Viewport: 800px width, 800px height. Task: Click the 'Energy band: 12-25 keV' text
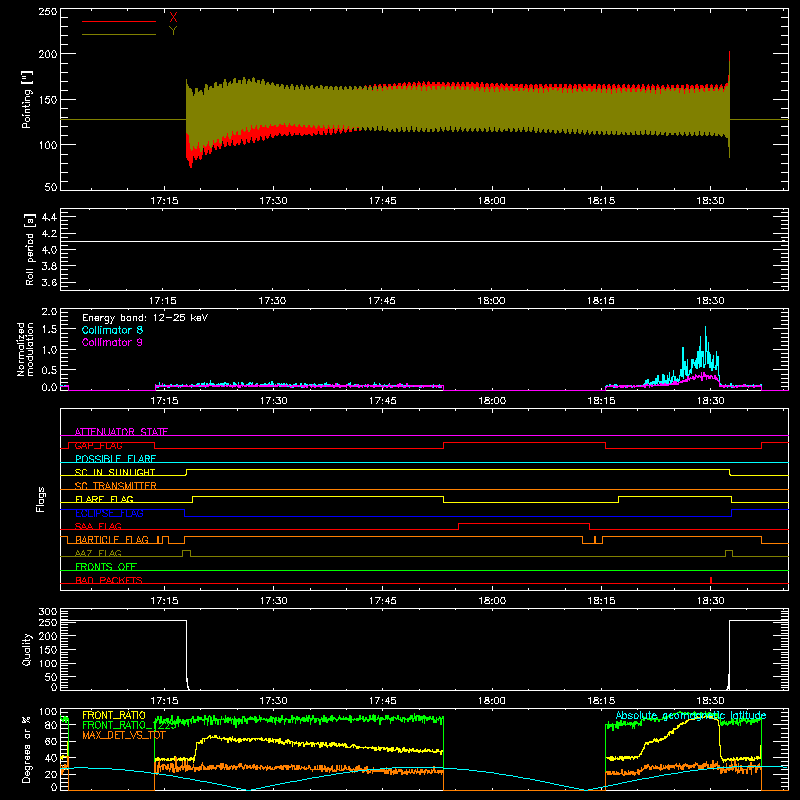coord(145,318)
